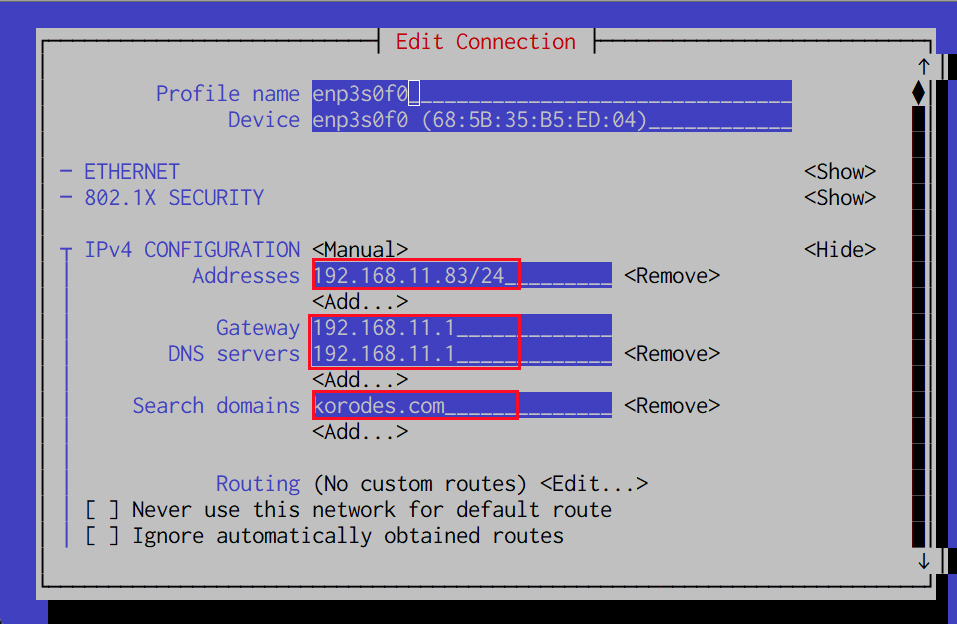Image resolution: width=957 pixels, height=624 pixels.
Task: Add a new DNS server
Action: (360, 380)
